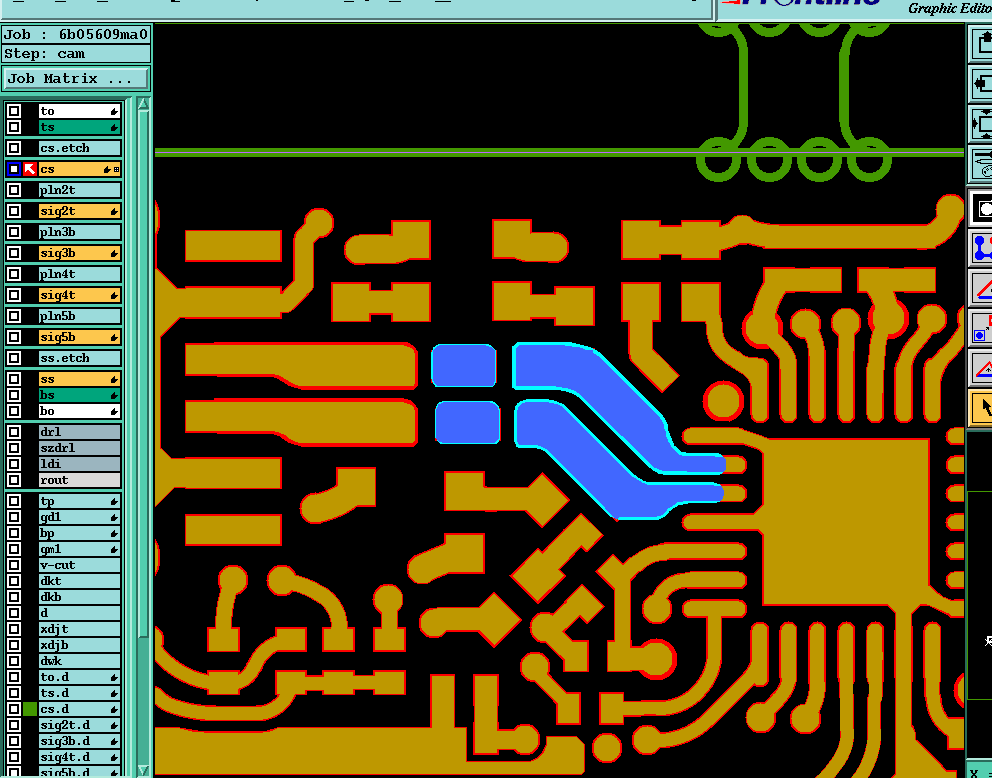
Task: Select the 'pln3b' layer name
Action: pyautogui.click(x=80, y=232)
